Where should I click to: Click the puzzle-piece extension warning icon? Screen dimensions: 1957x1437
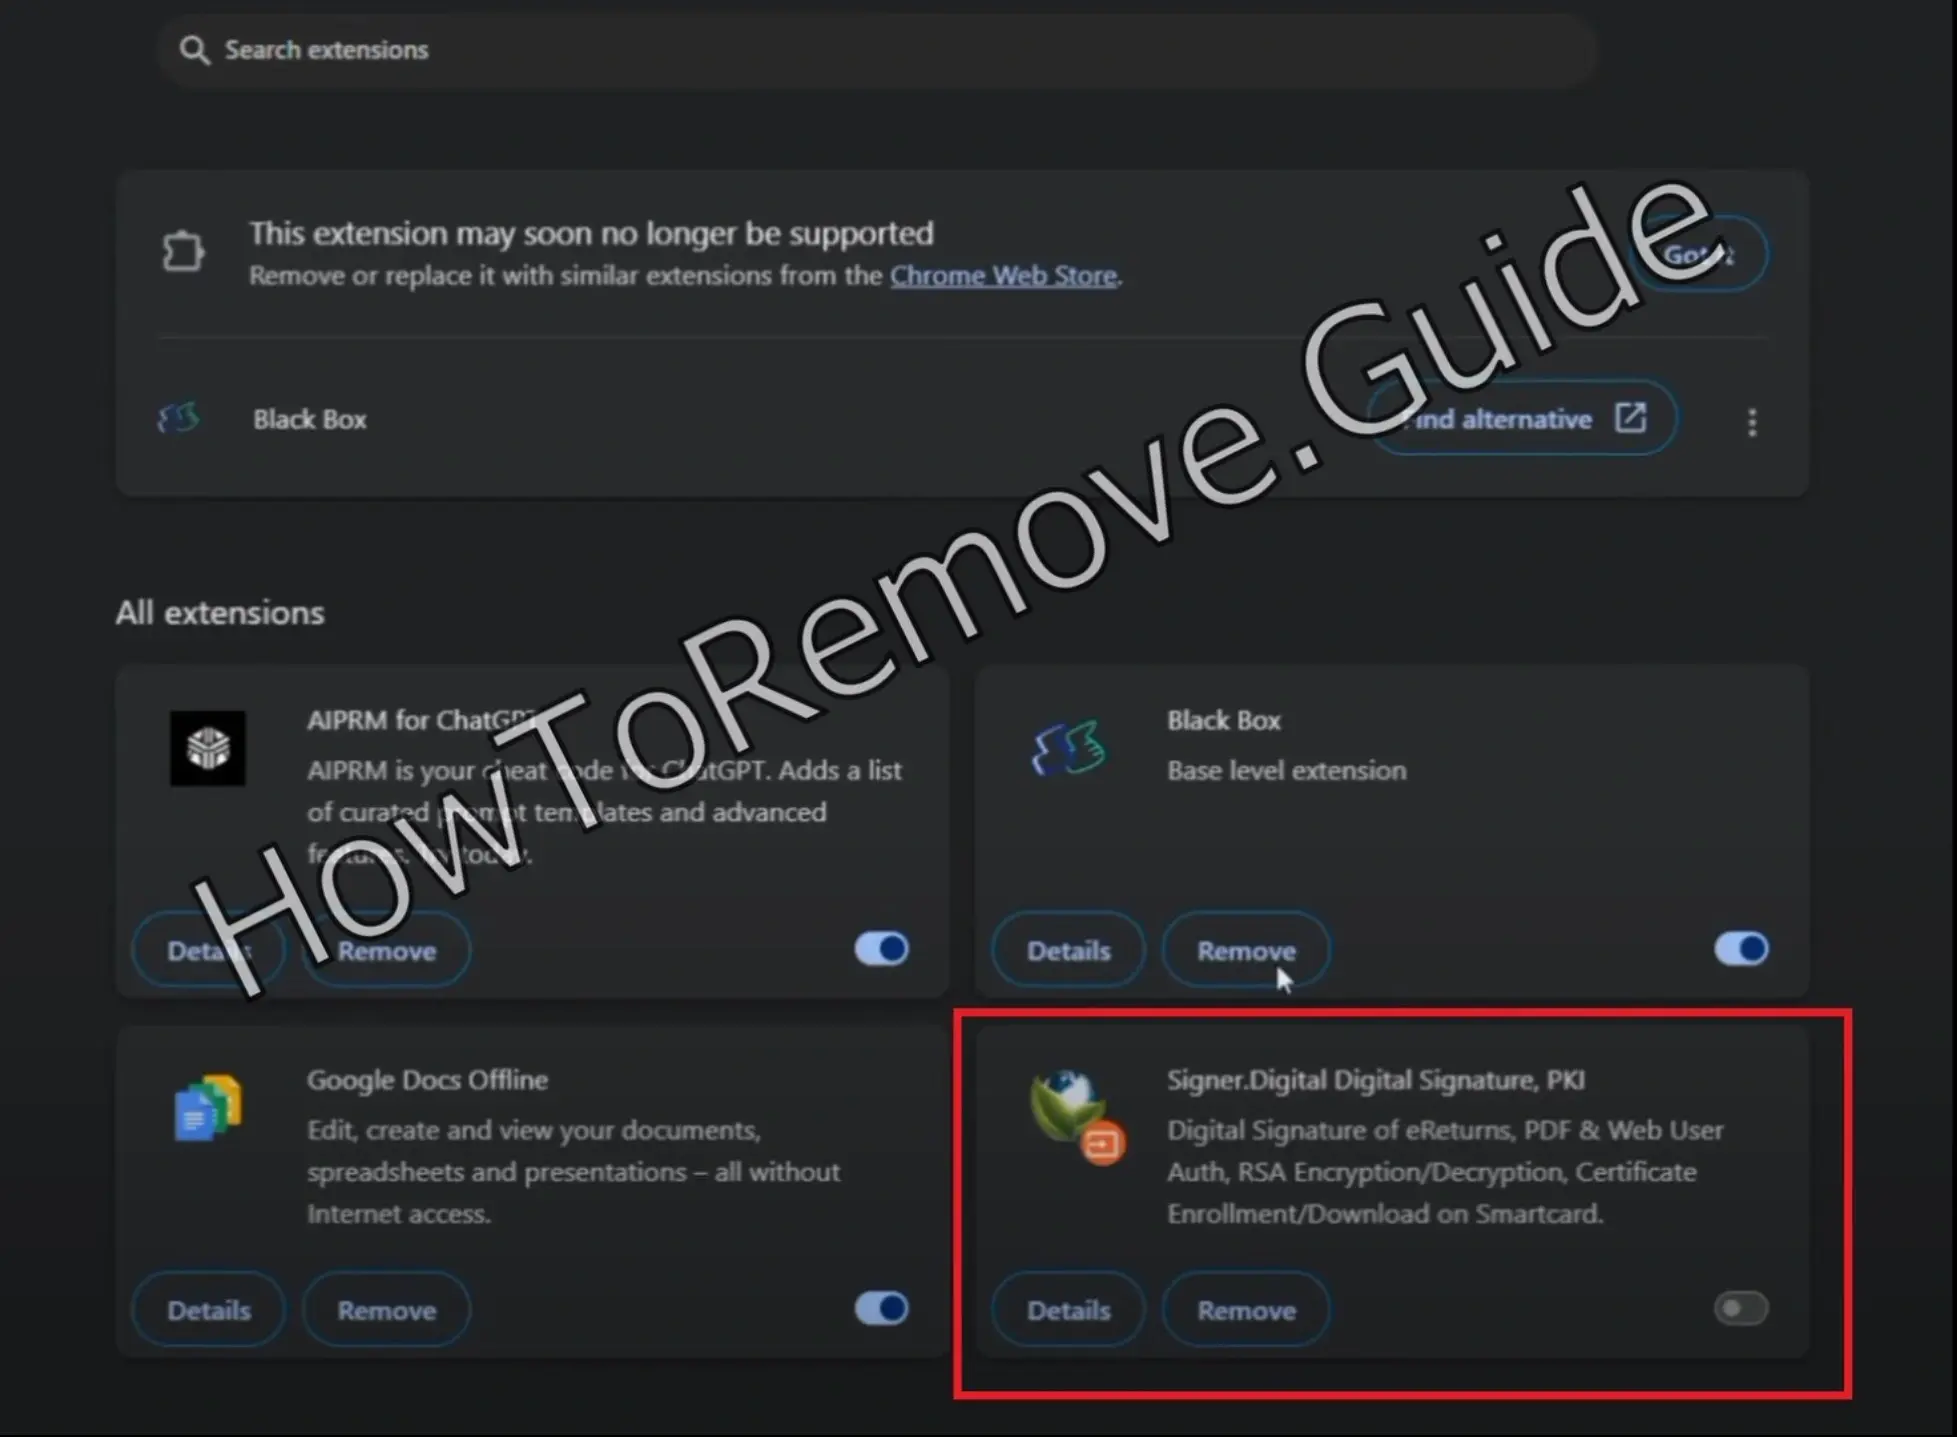tap(183, 251)
